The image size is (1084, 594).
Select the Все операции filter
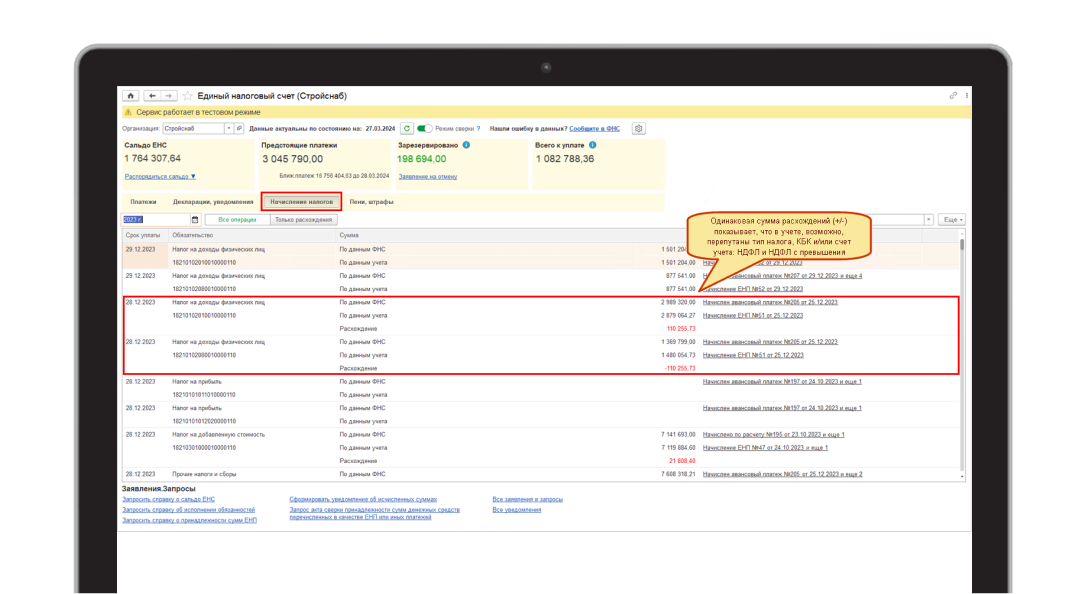(237, 219)
